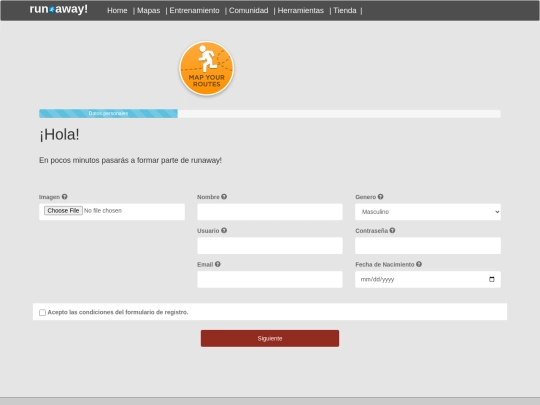Viewport: 540px width, 405px height.
Task: Click help icon next to Nombre
Action: click(224, 197)
